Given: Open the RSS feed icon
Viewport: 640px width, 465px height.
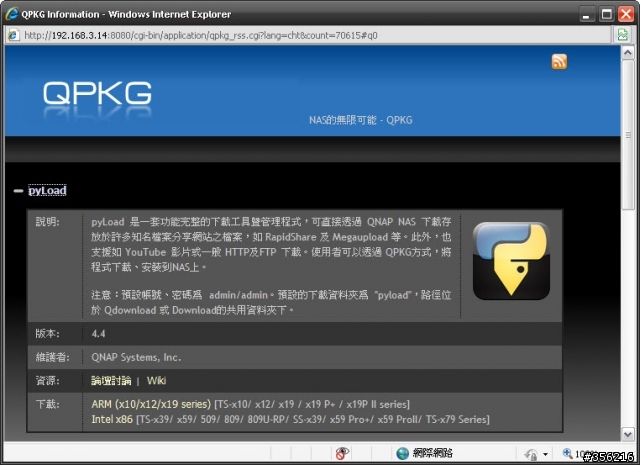Looking at the screenshot, I should [x=559, y=62].
